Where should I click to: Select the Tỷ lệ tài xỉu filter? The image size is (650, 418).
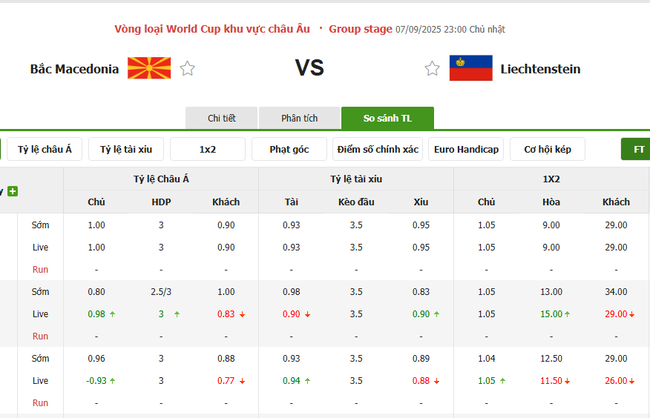(x=125, y=150)
